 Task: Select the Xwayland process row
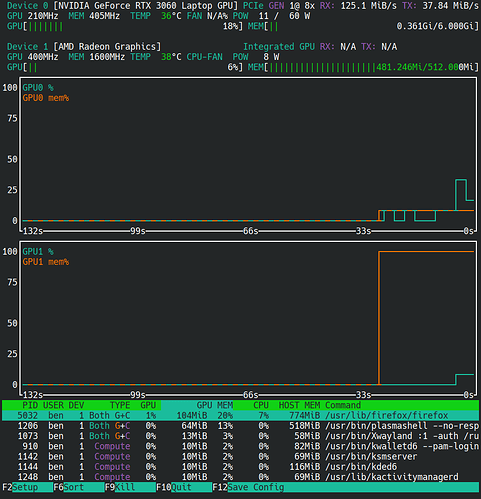point(240,436)
